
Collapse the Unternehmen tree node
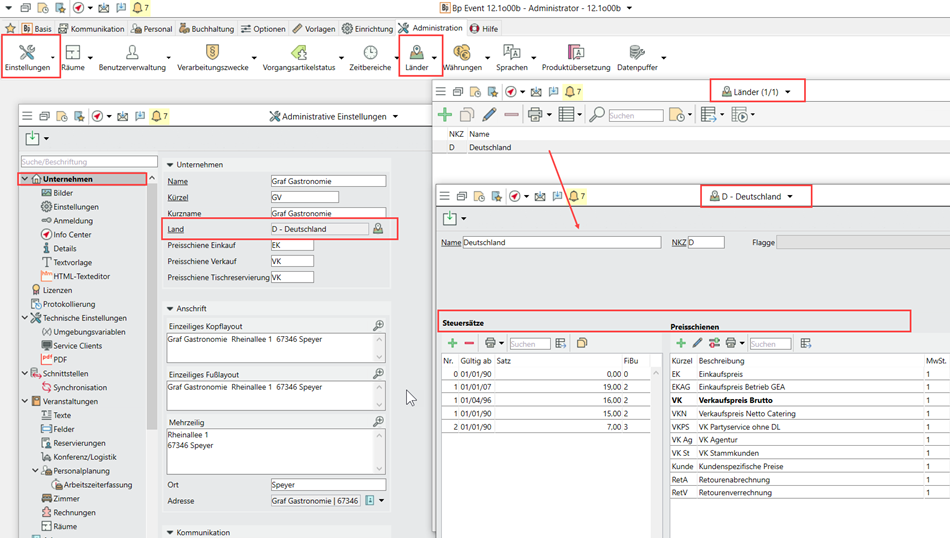pos(25,179)
